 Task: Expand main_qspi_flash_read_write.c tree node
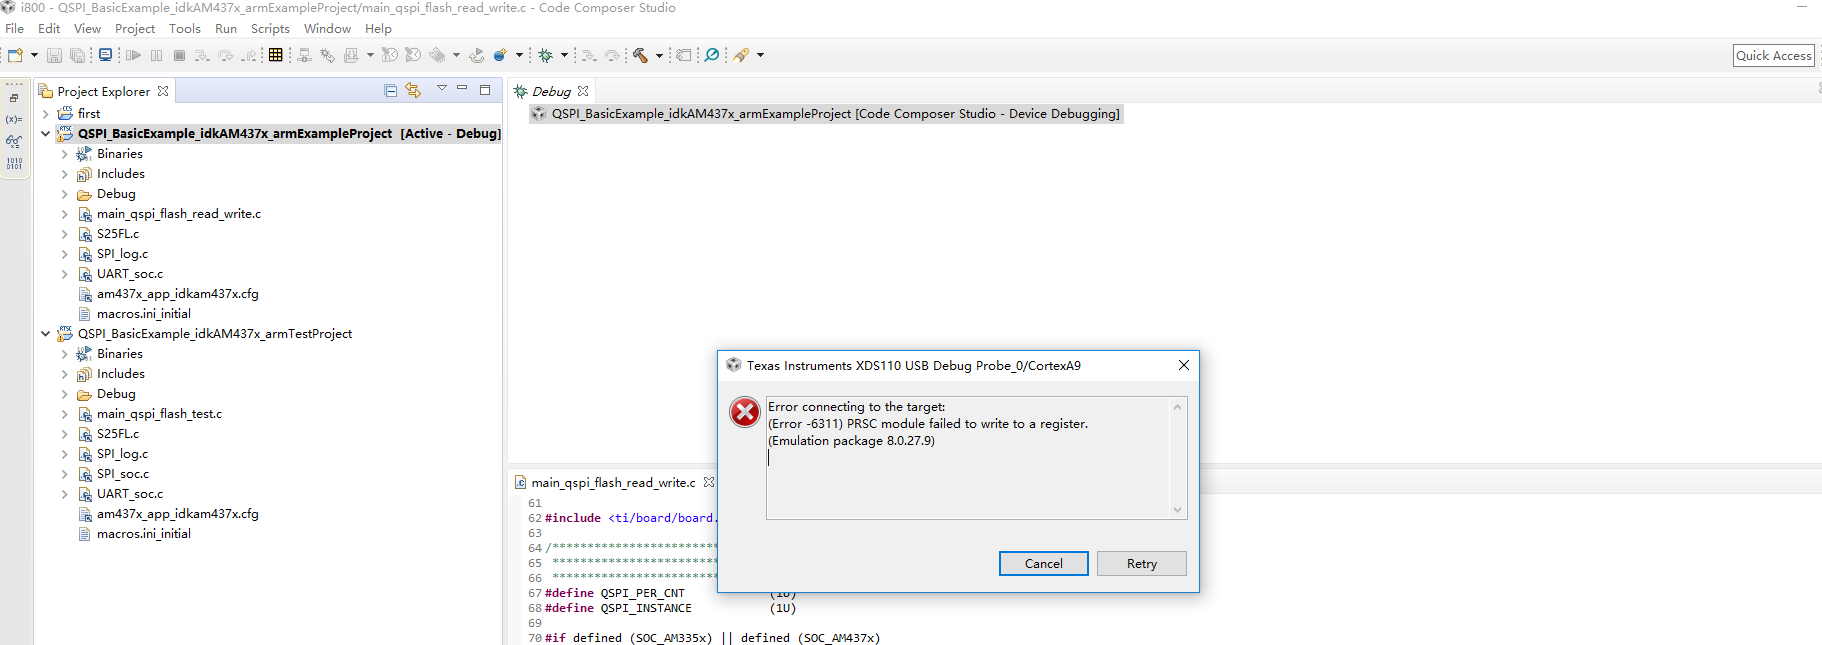click(64, 214)
